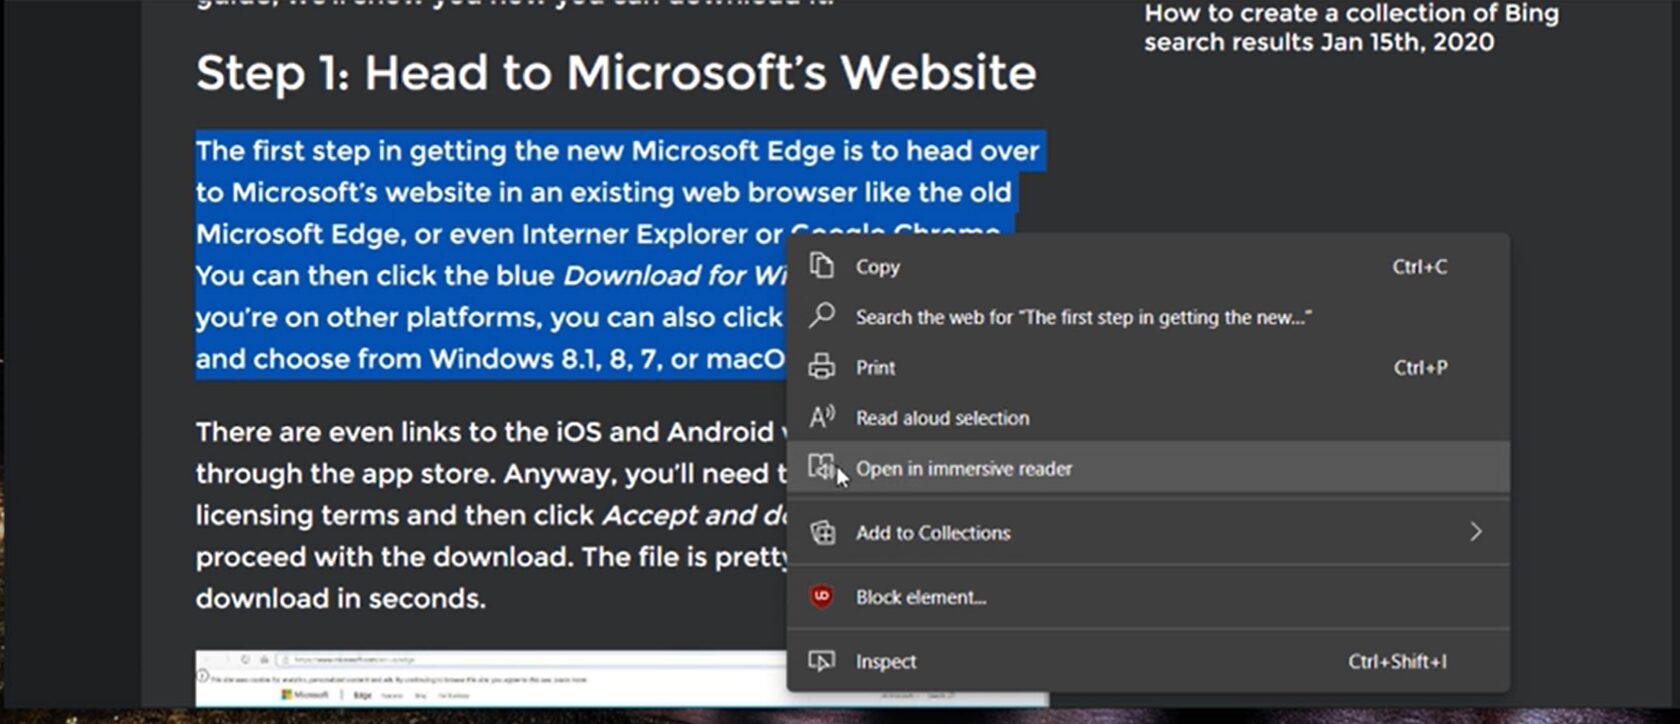This screenshot has width=1680, height=724.
Task: Select Read aloud selection entry
Action: (1148, 417)
